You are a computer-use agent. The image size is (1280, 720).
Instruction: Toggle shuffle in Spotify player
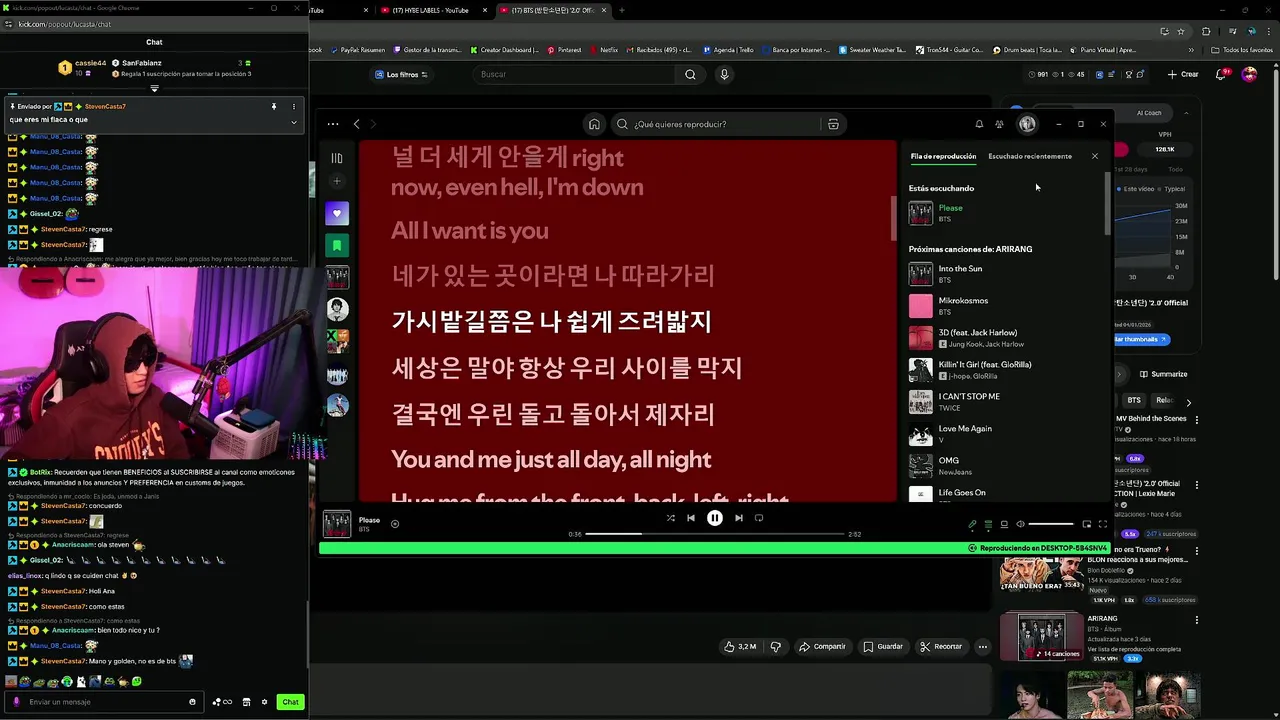click(670, 518)
